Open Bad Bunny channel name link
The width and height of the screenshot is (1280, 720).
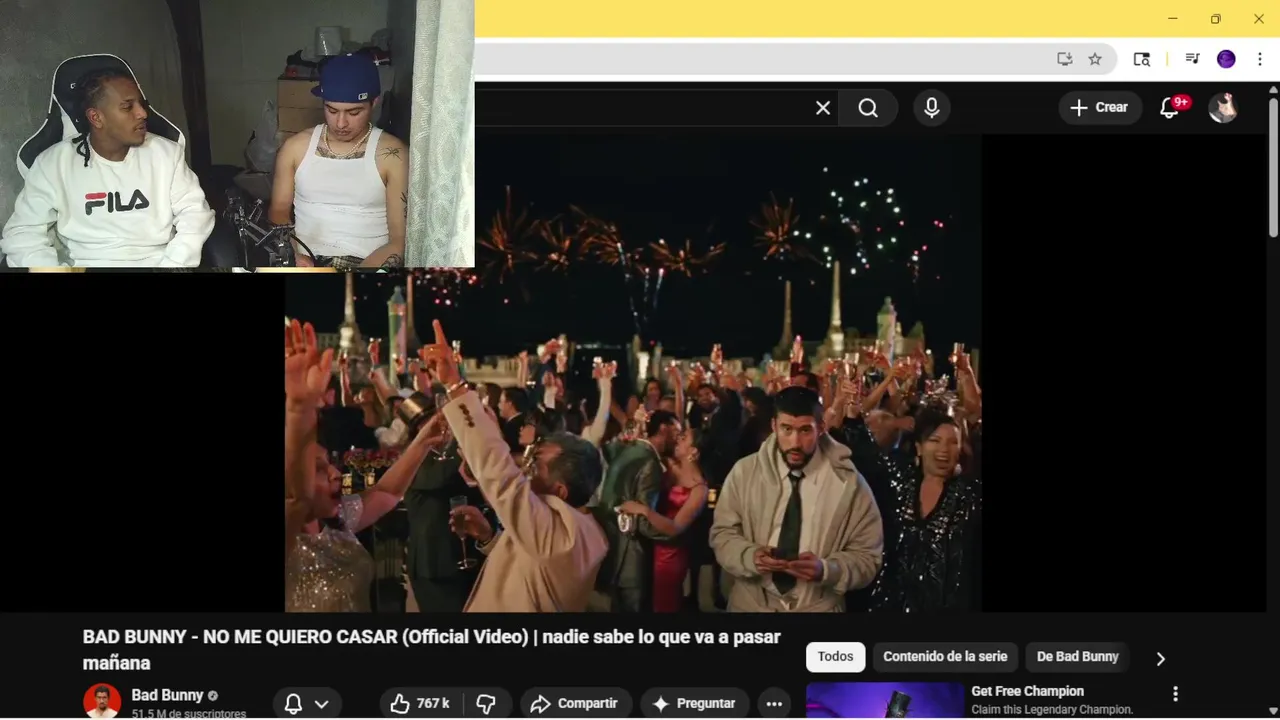point(167,695)
